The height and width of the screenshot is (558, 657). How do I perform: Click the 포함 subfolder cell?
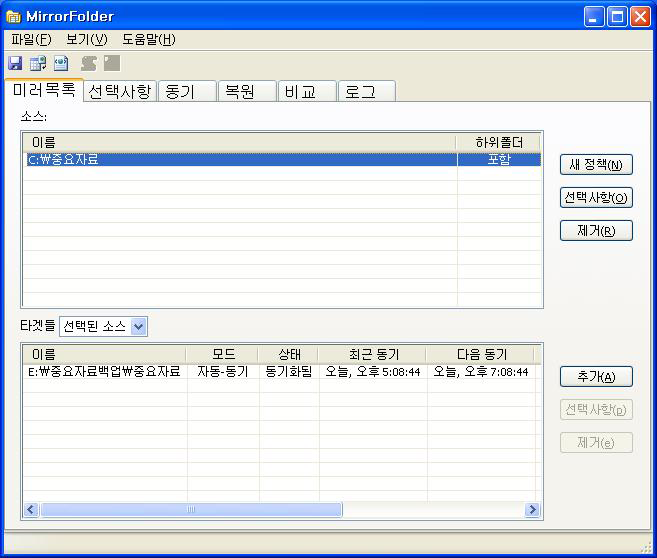click(499, 160)
